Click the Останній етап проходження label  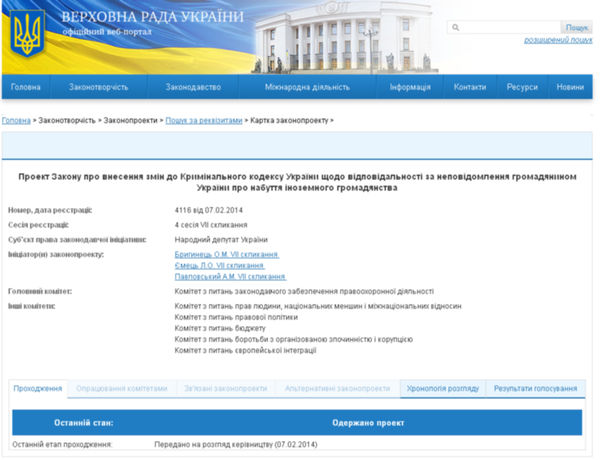coord(62,445)
